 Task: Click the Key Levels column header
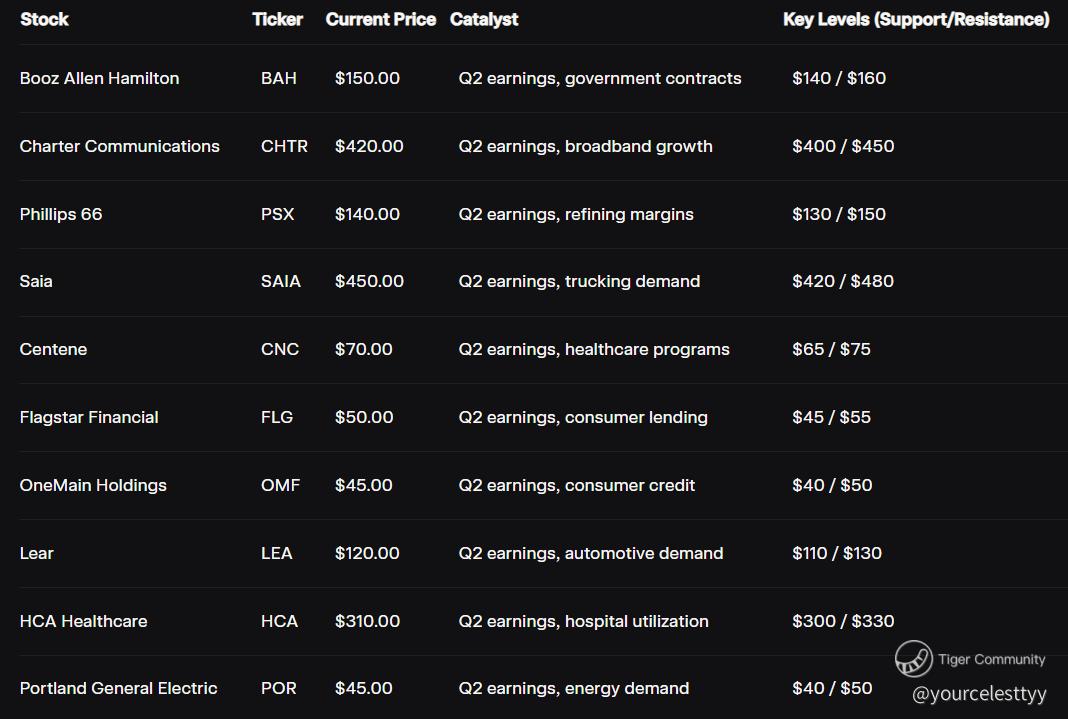click(916, 19)
